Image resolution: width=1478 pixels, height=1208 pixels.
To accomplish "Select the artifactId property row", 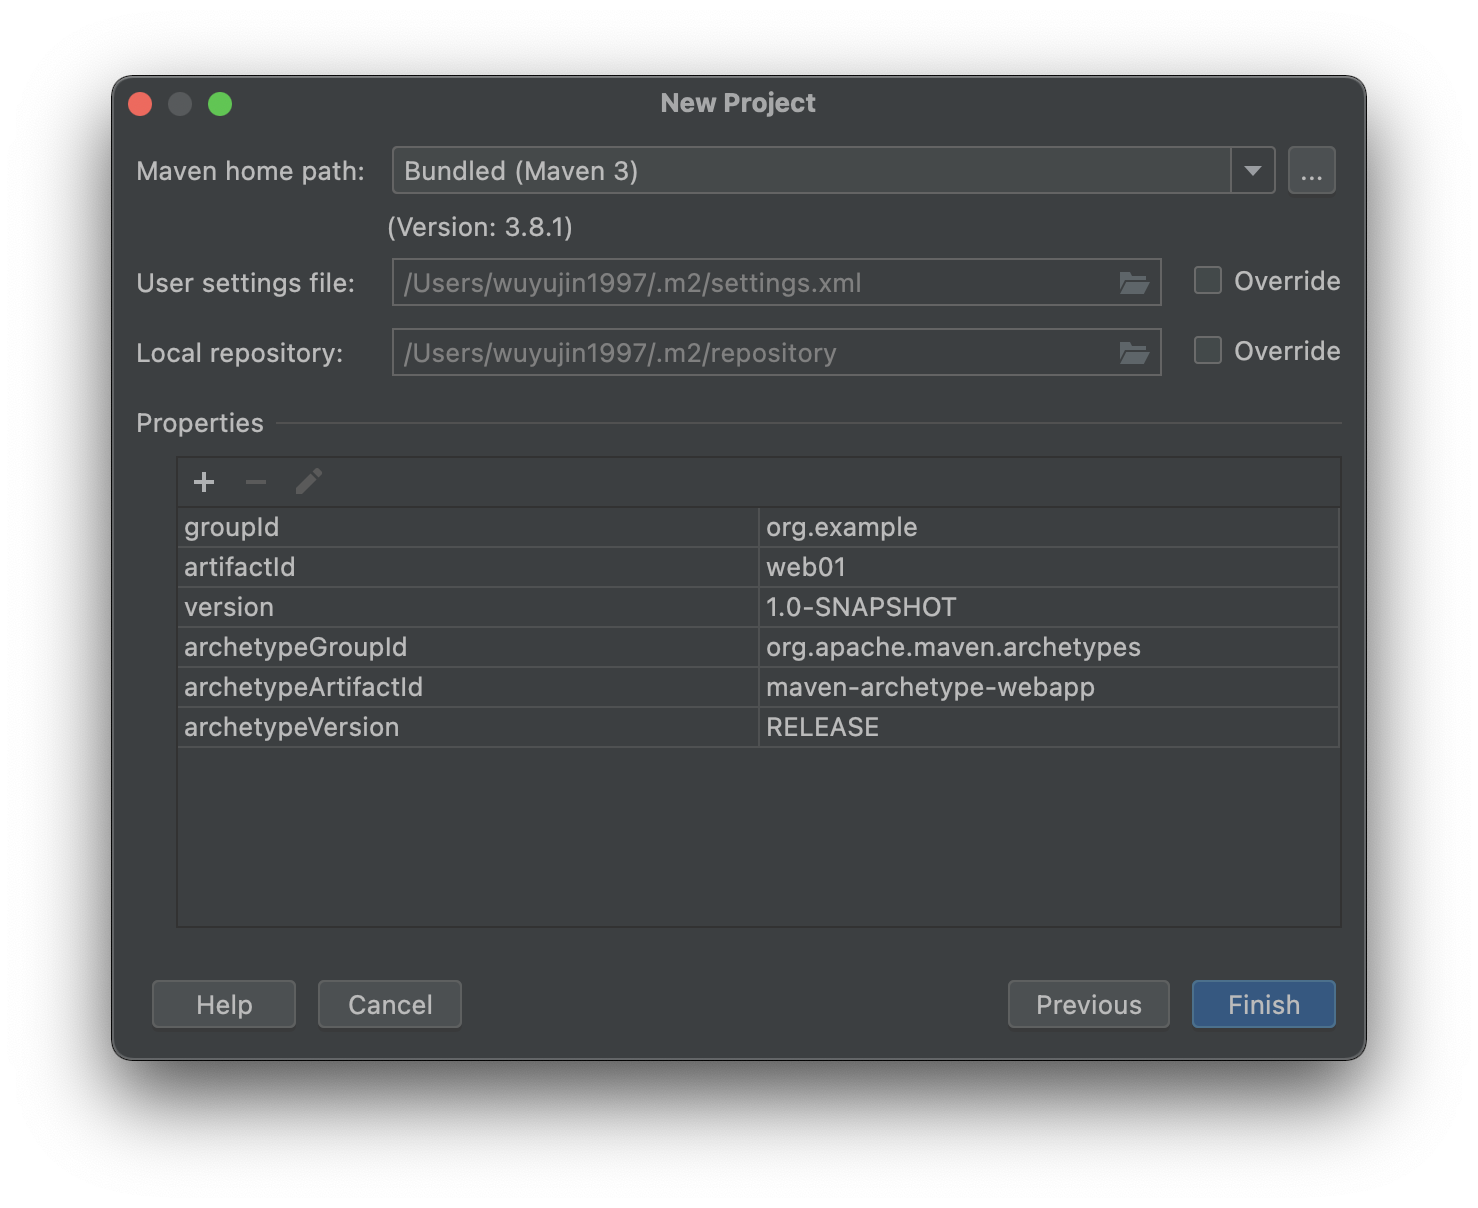I will point(759,567).
